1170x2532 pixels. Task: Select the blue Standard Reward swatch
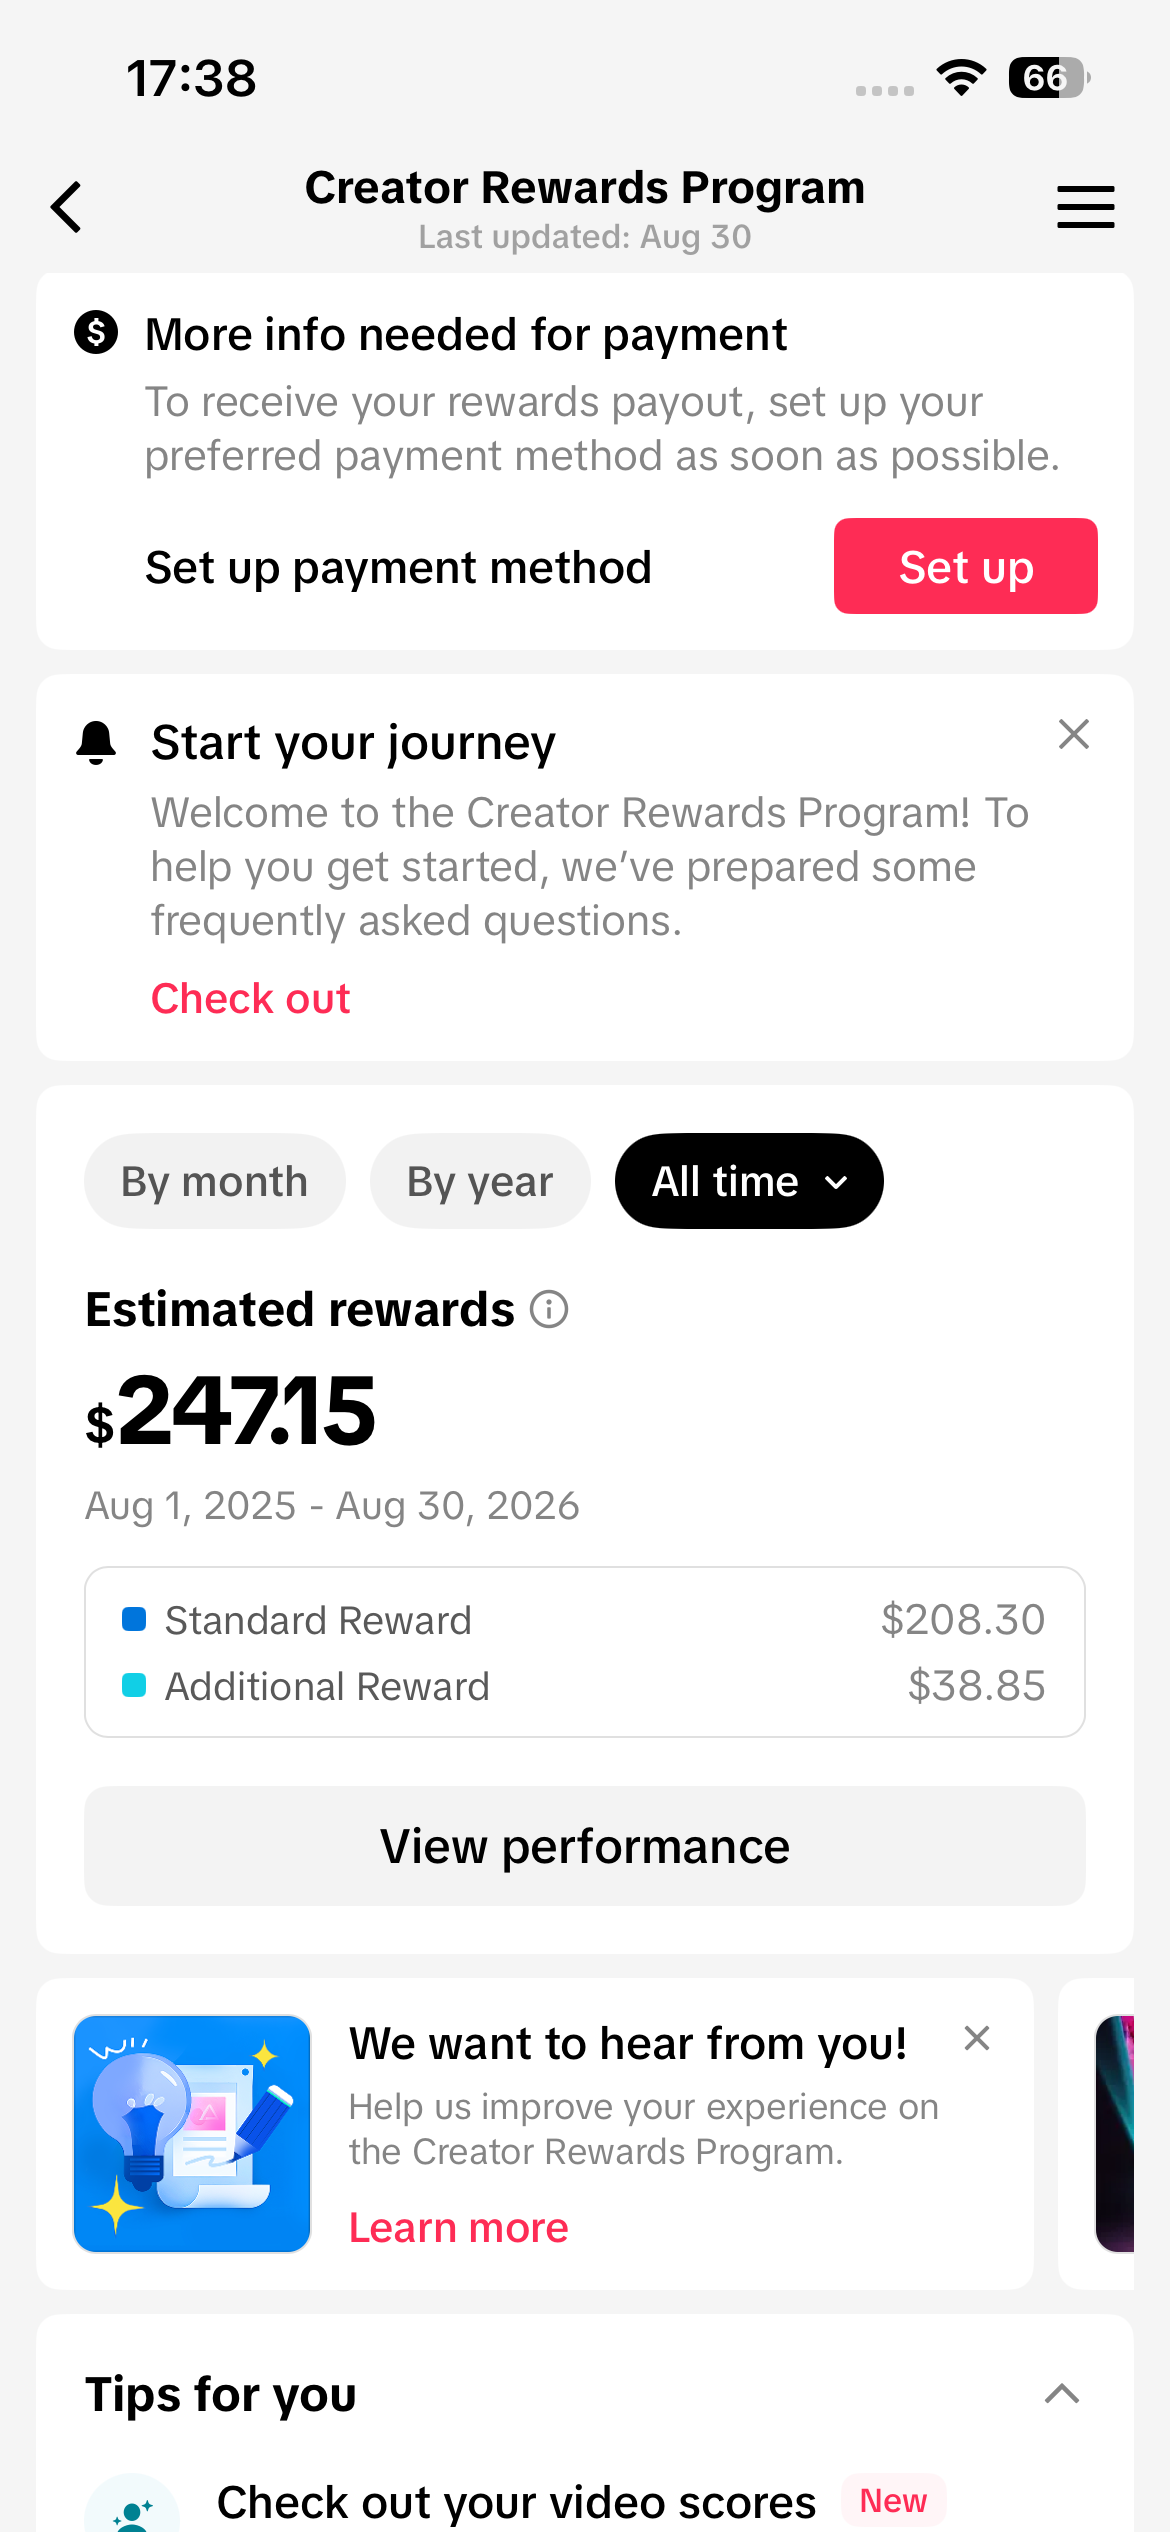(134, 1618)
